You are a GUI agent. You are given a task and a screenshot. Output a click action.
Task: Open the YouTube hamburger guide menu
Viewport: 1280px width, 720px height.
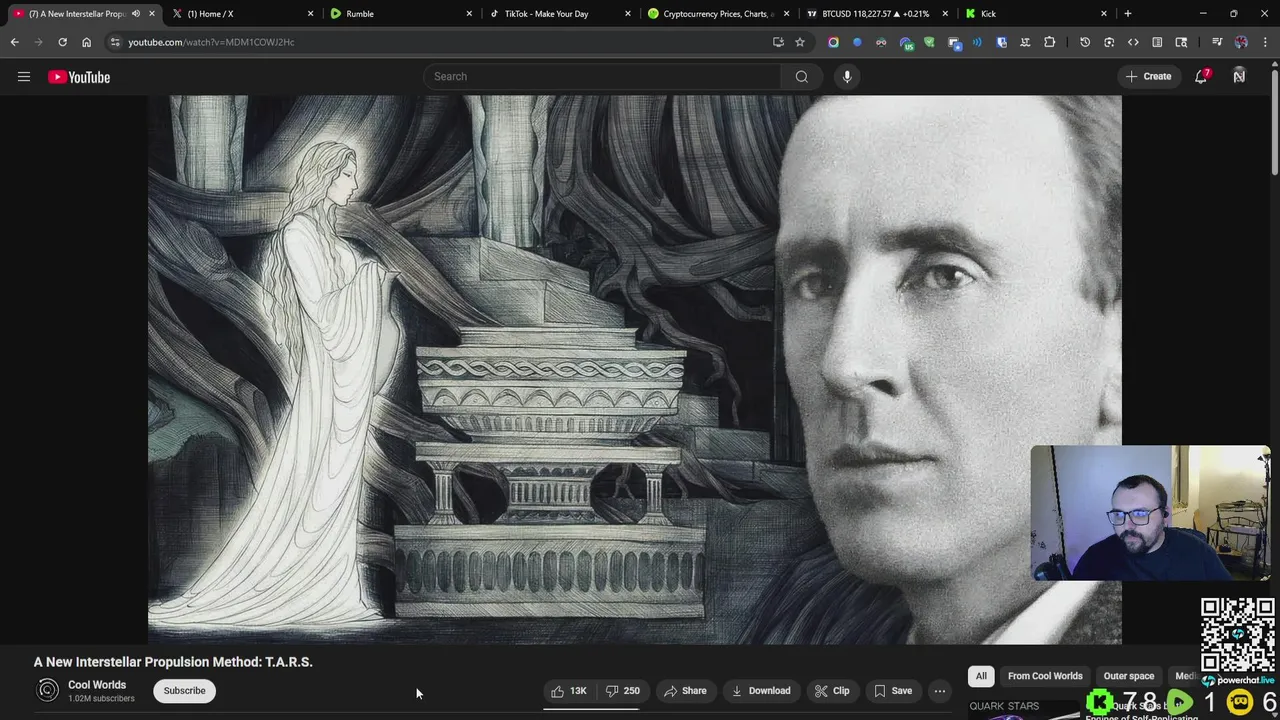[24, 77]
